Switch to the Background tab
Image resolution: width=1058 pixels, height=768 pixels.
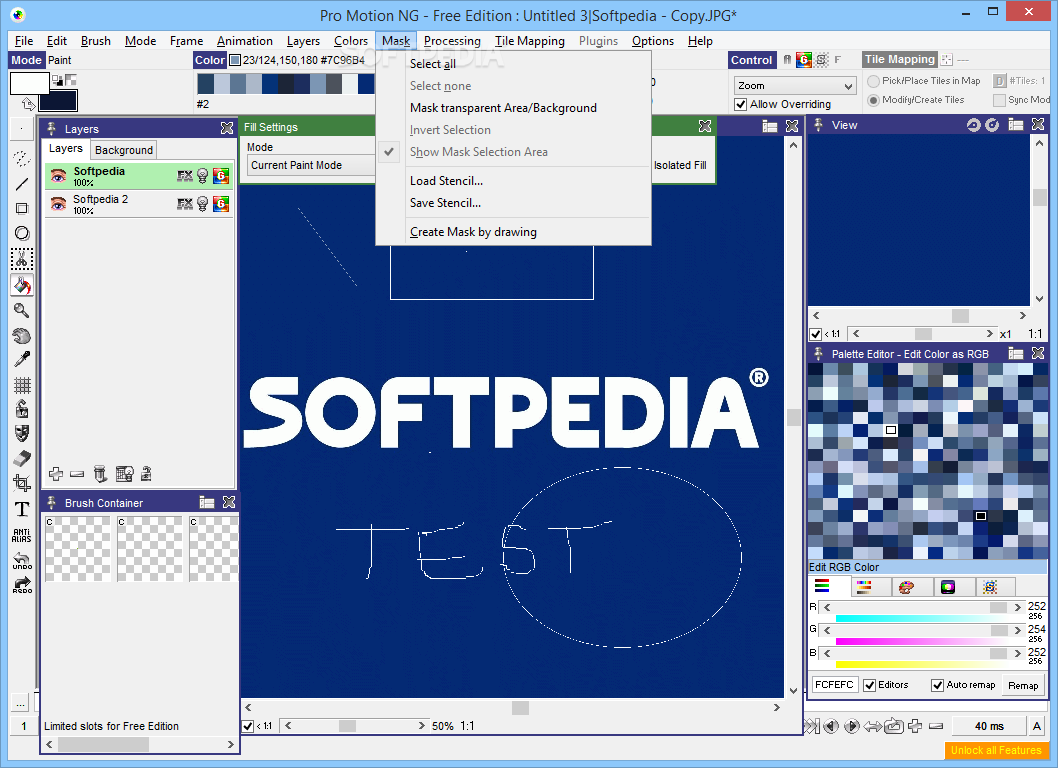[x=123, y=150]
